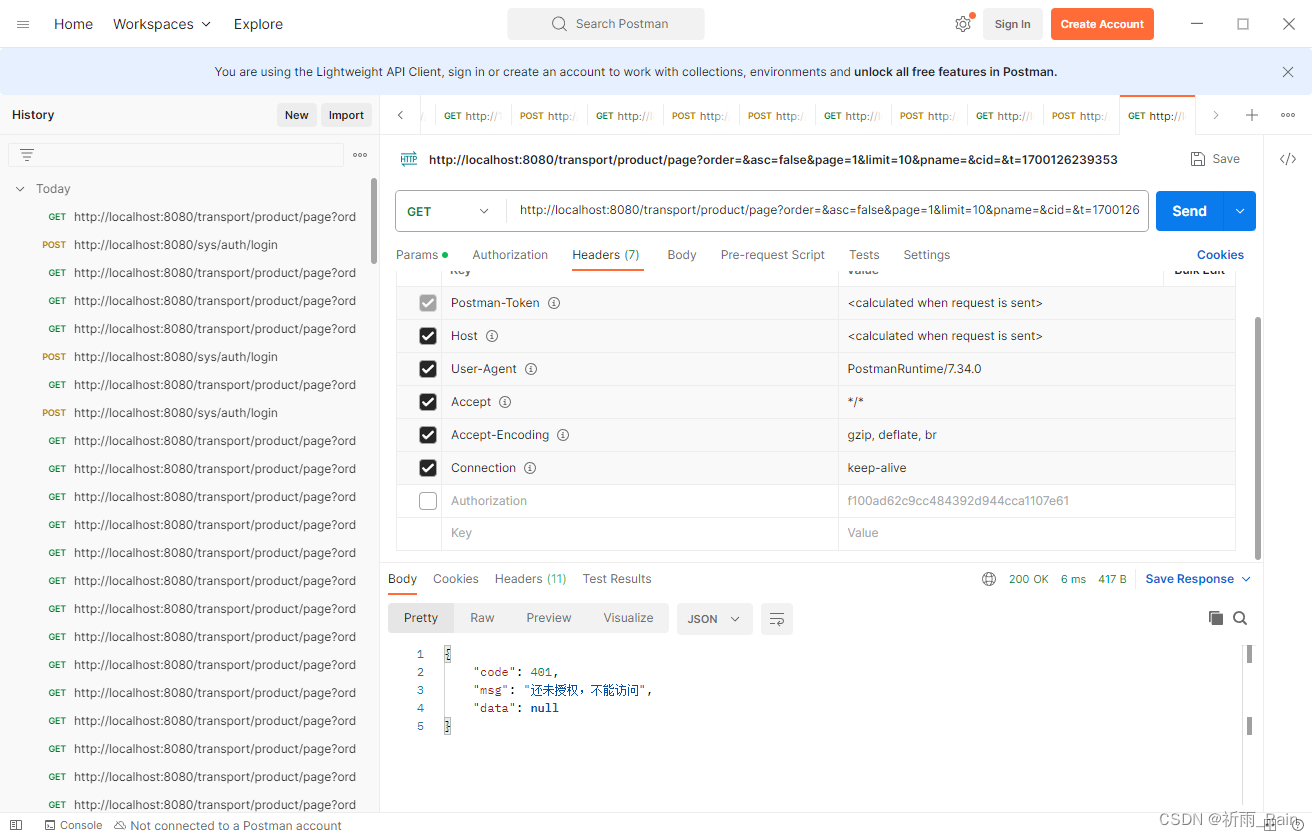This screenshot has height=837, width=1312.
Task: Open the Cookies link
Action: tap(1220, 255)
